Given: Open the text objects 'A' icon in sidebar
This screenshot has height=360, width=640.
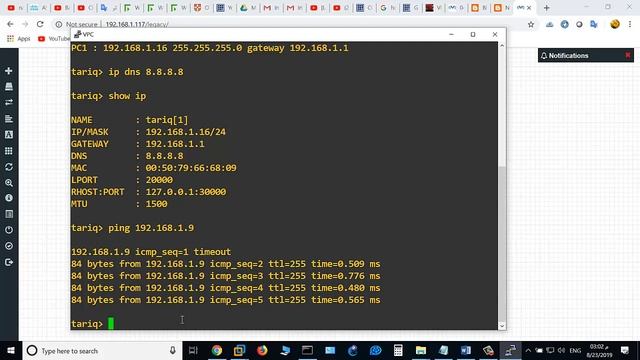Looking at the screenshot, I should pos(9,135).
